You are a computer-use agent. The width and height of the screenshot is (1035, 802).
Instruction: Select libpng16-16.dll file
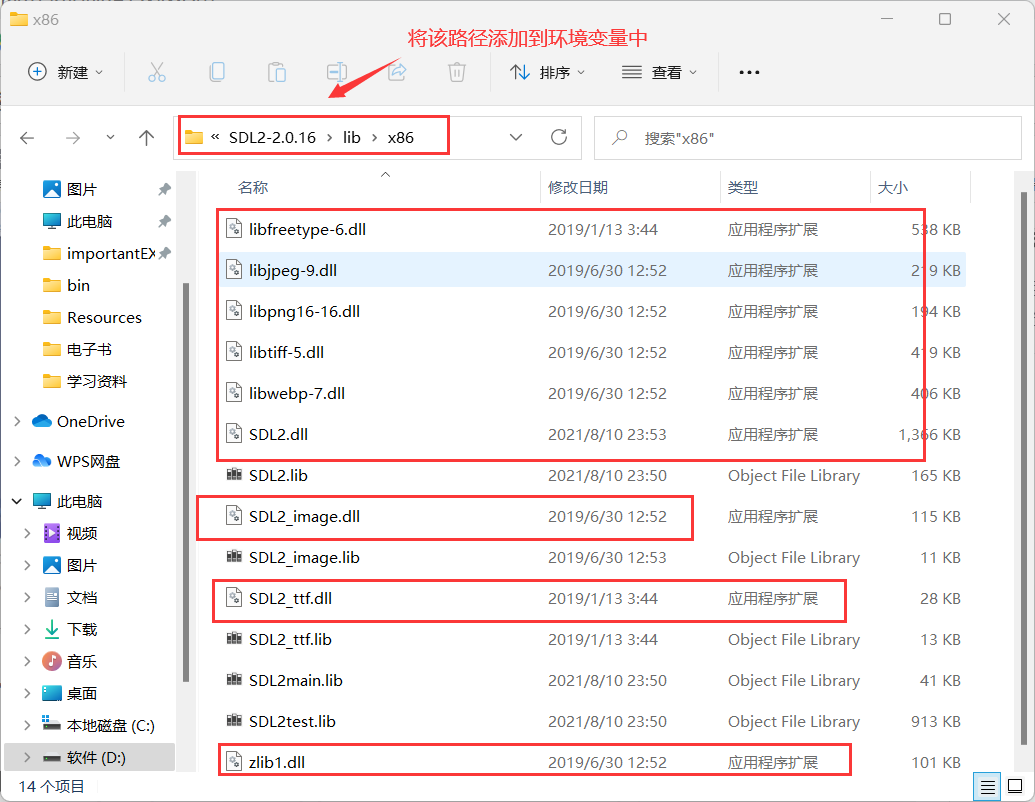(304, 312)
